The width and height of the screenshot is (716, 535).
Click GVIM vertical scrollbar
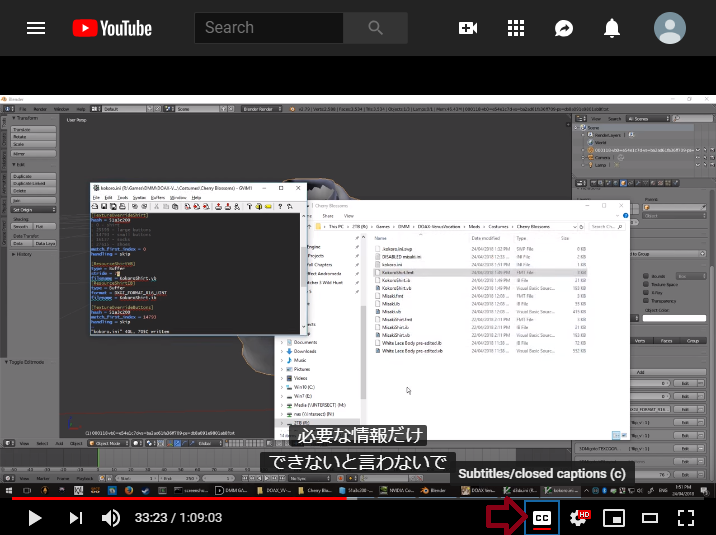point(304,271)
